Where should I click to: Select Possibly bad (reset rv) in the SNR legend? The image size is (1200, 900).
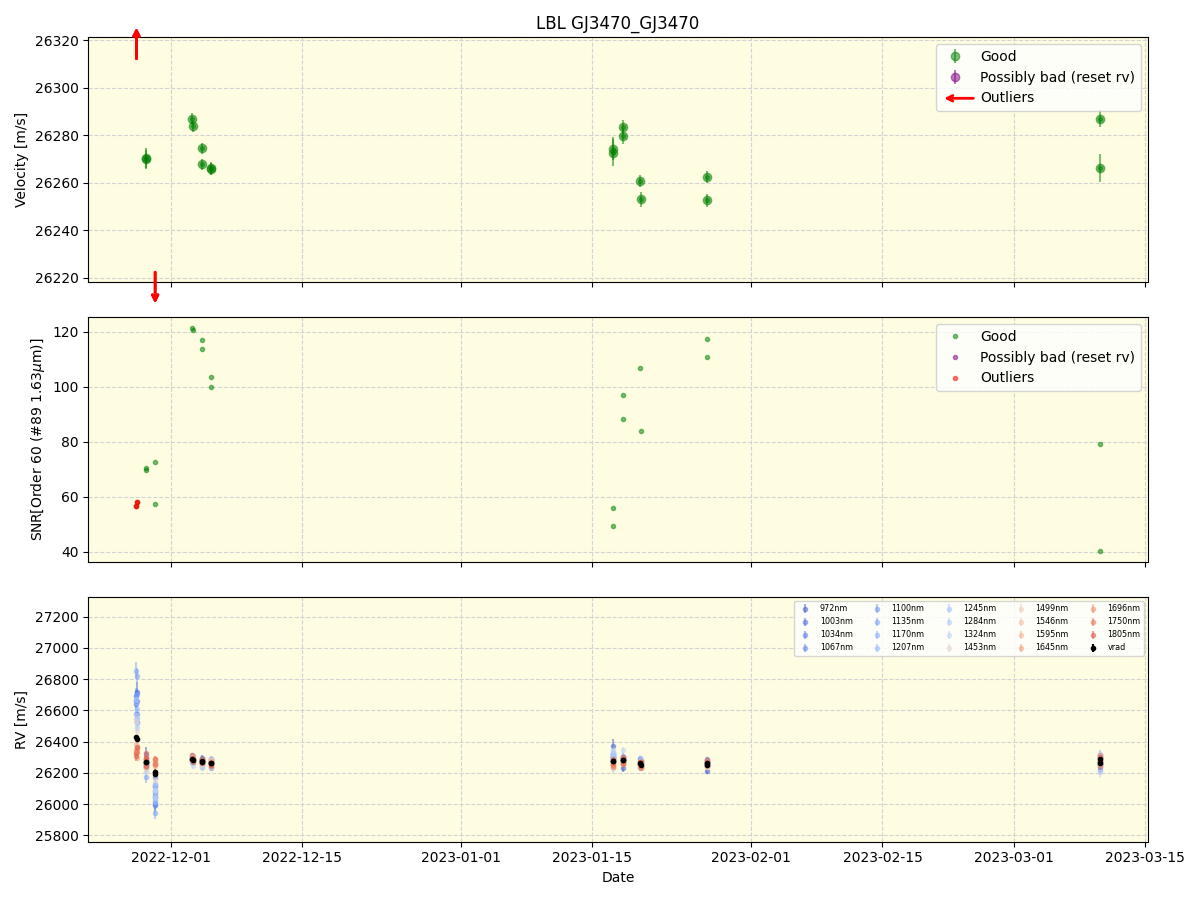tap(1057, 357)
